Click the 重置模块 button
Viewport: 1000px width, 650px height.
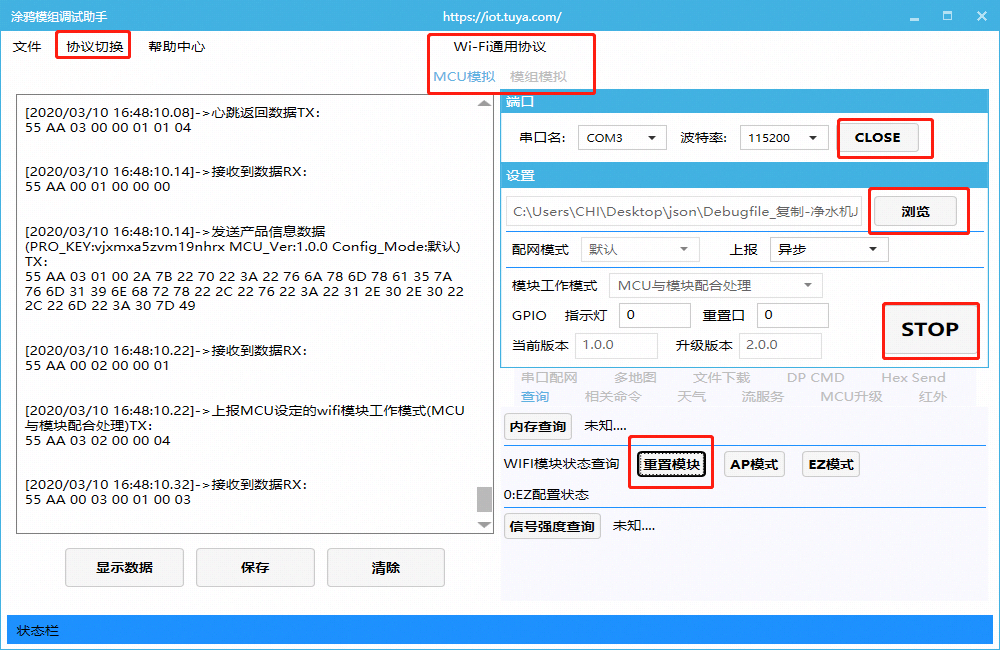pyautogui.click(x=672, y=465)
